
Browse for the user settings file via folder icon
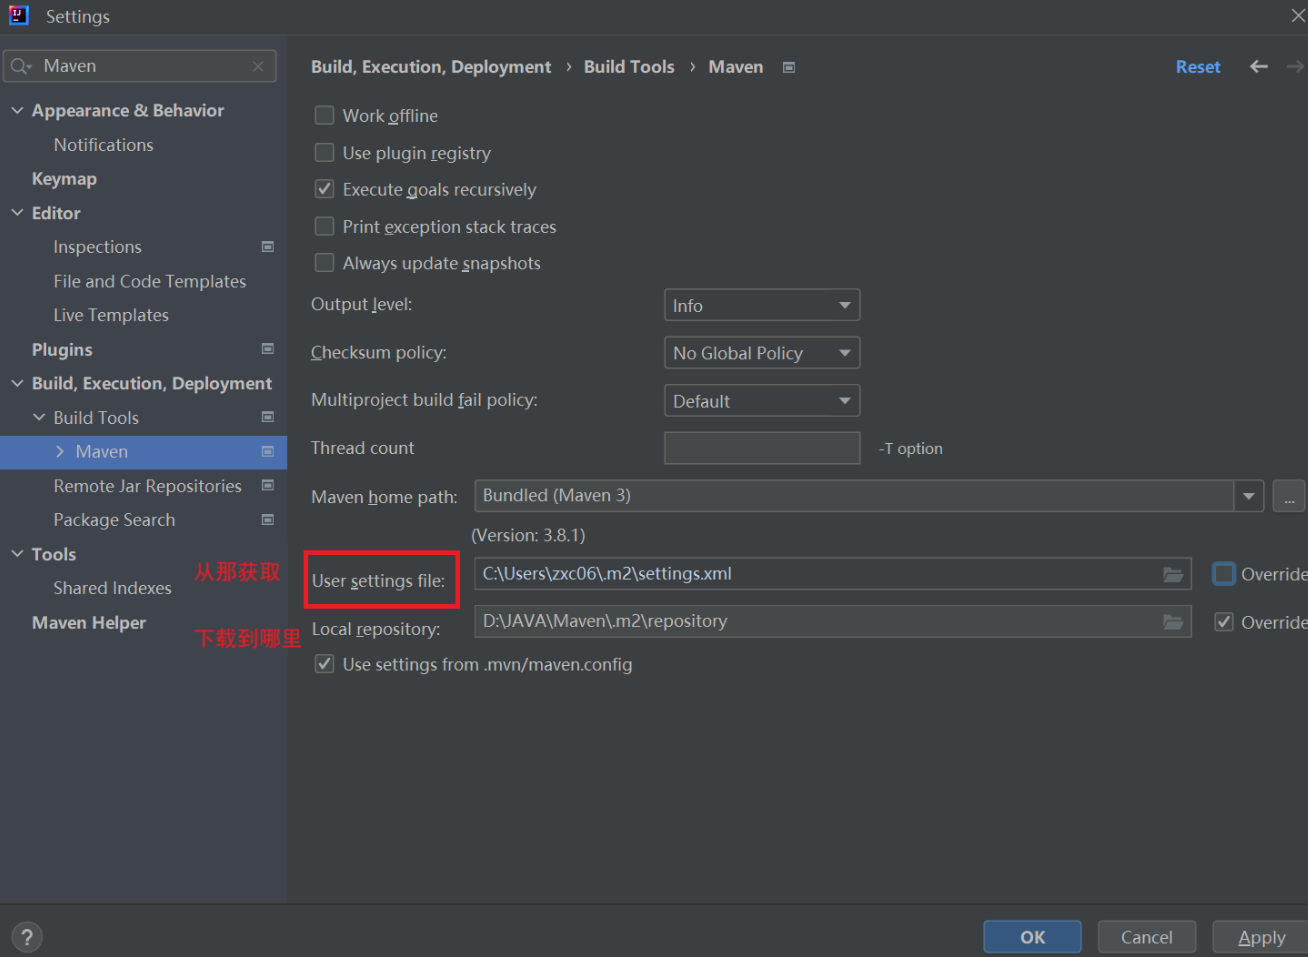[x=1173, y=574]
